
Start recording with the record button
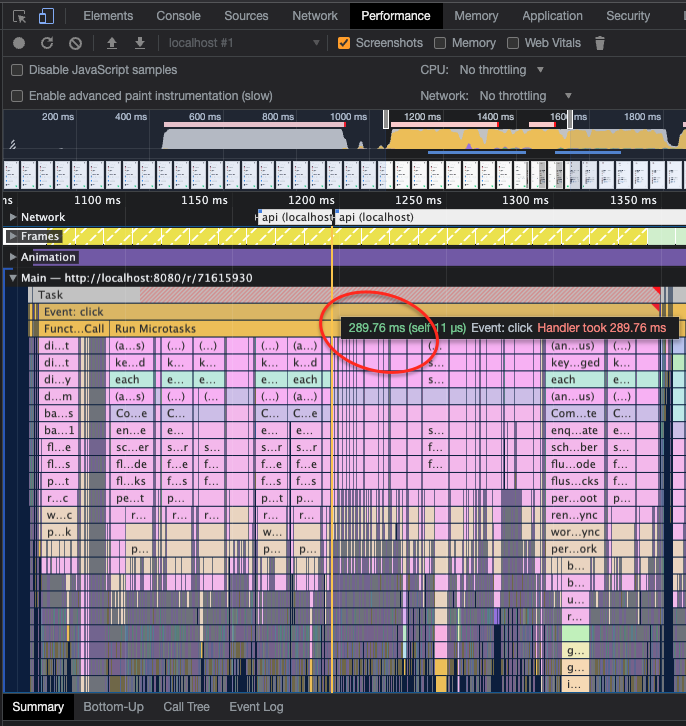click(19, 43)
